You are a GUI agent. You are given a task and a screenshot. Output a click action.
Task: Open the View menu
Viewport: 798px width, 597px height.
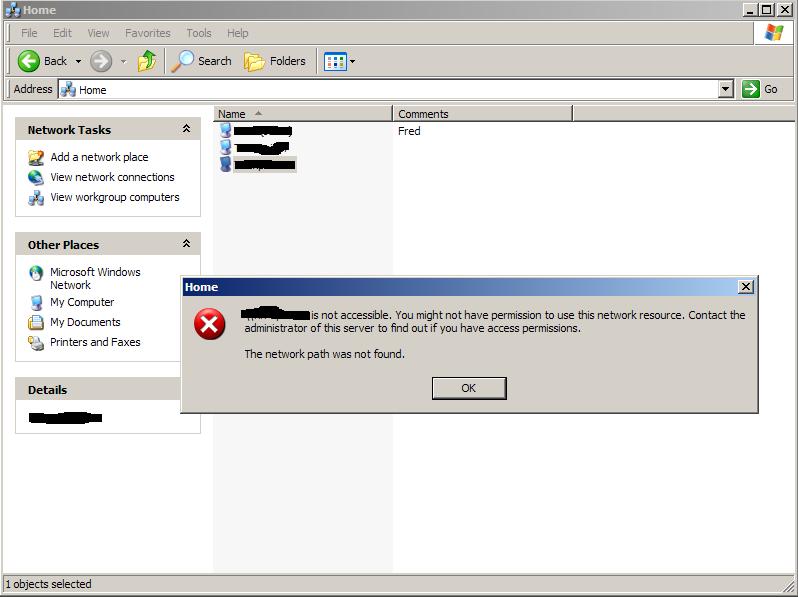98,33
